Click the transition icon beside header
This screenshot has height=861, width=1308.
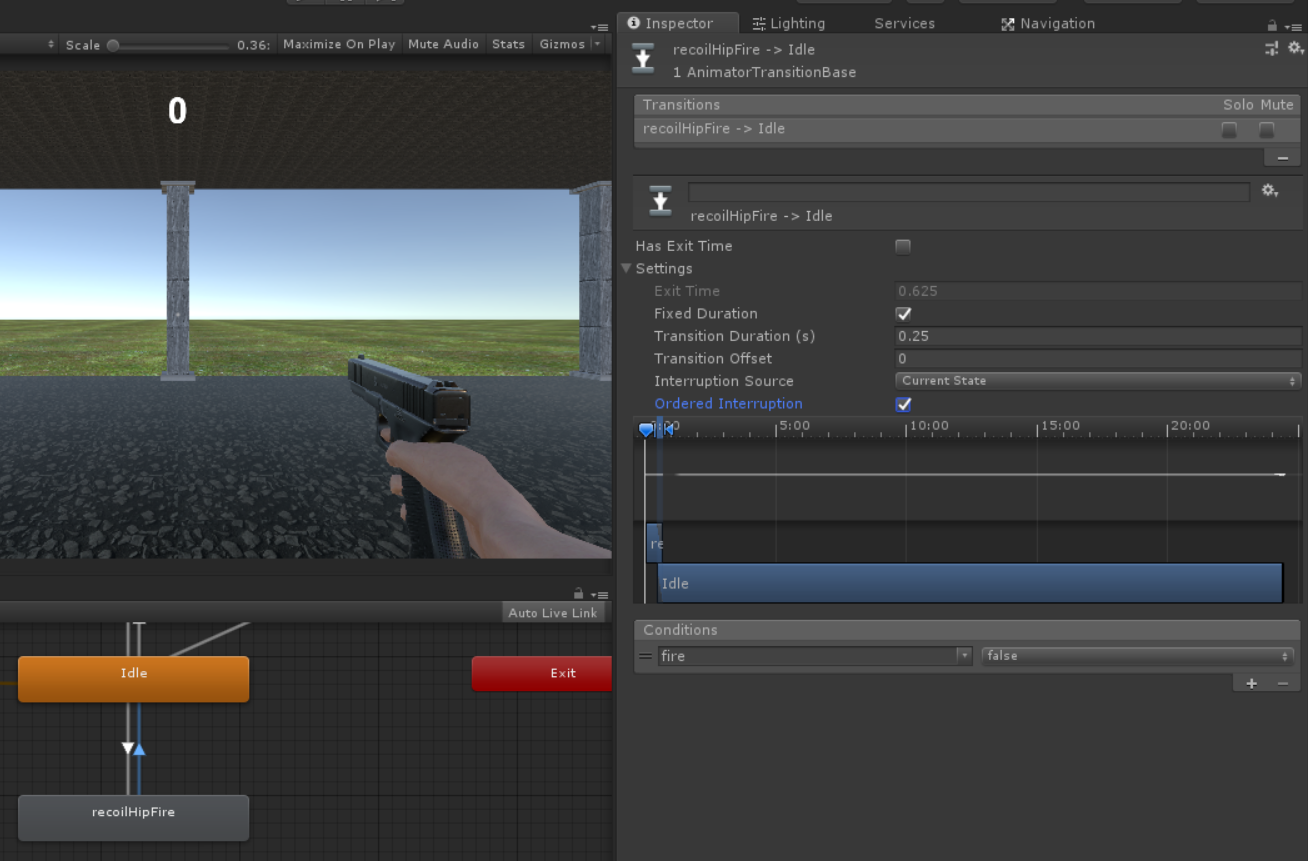click(x=643, y=58)
